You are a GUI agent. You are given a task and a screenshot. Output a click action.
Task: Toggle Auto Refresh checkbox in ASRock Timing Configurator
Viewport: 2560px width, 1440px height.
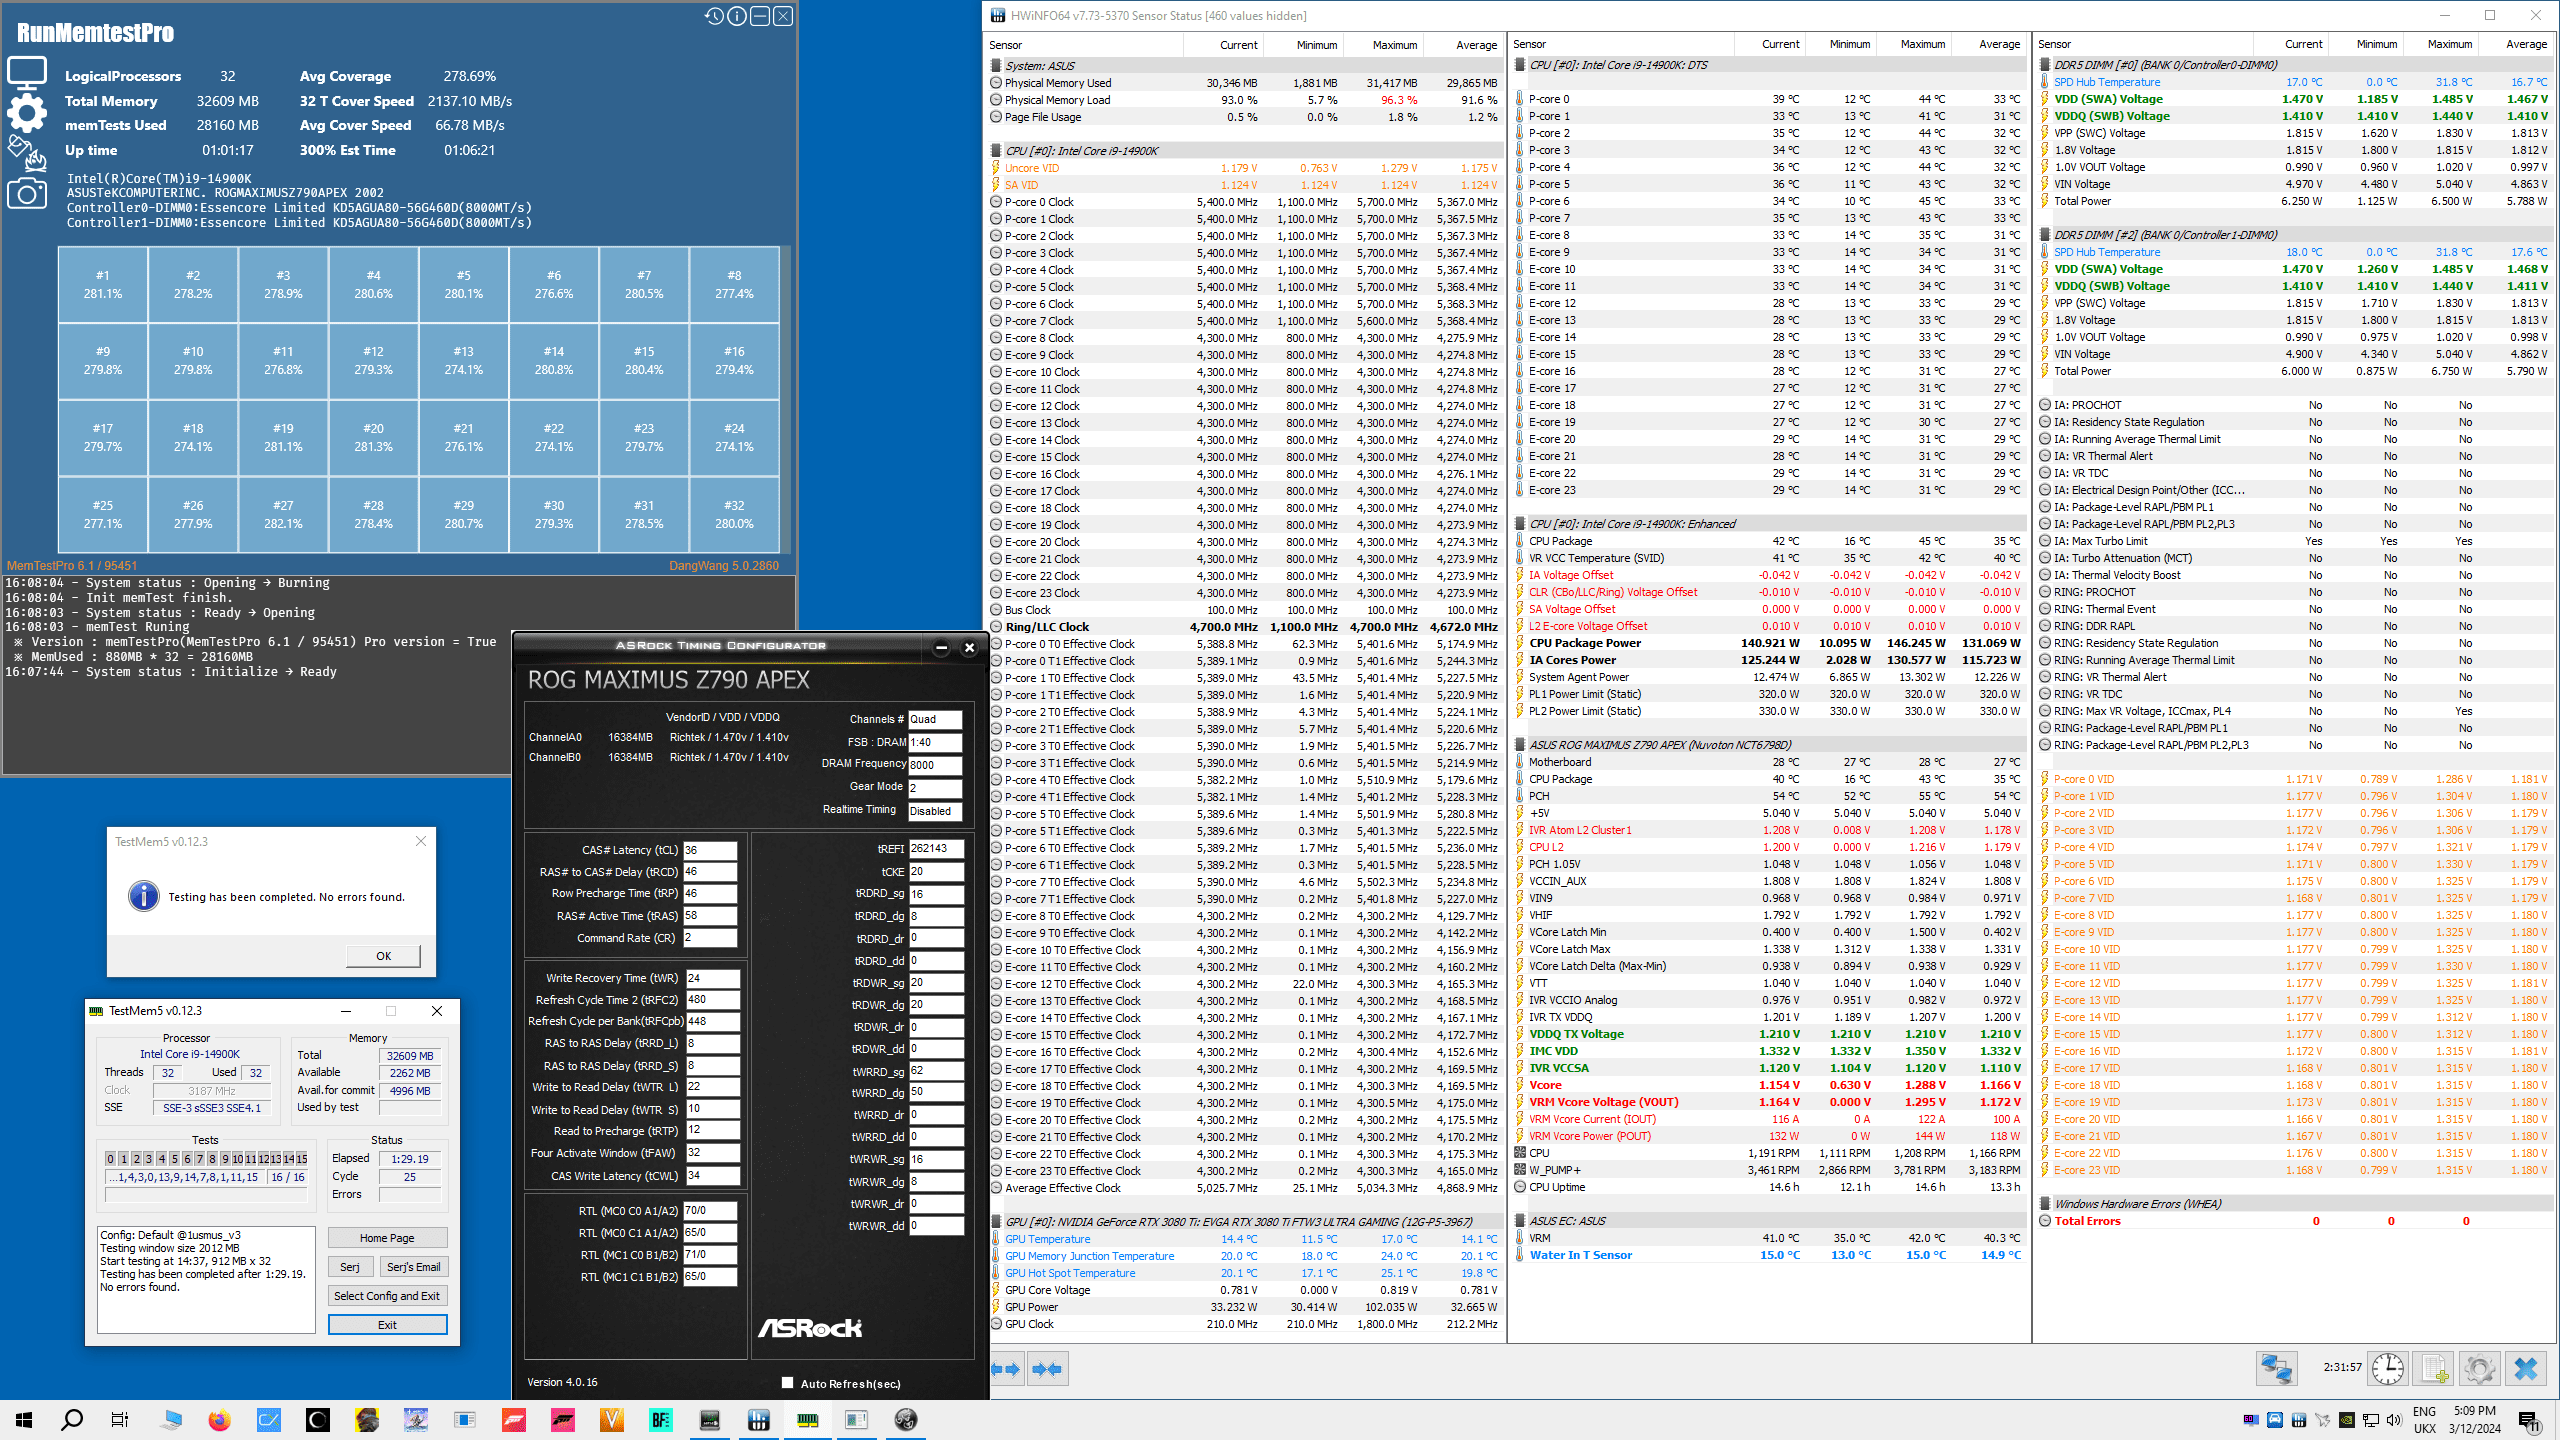(787, 1383)
